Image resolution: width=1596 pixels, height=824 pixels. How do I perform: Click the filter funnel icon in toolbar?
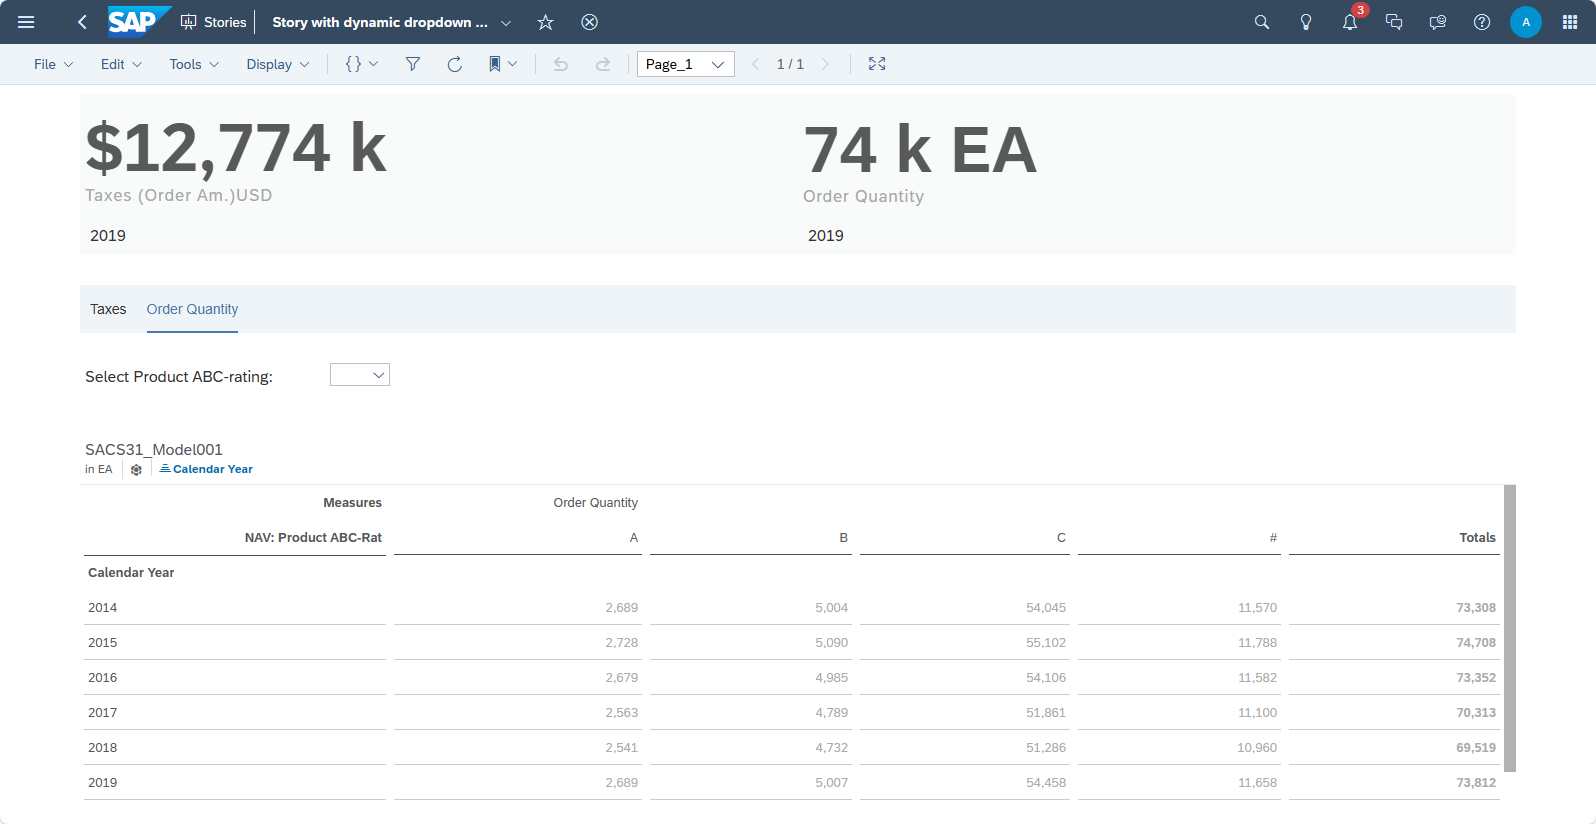[x=412, y=64]
